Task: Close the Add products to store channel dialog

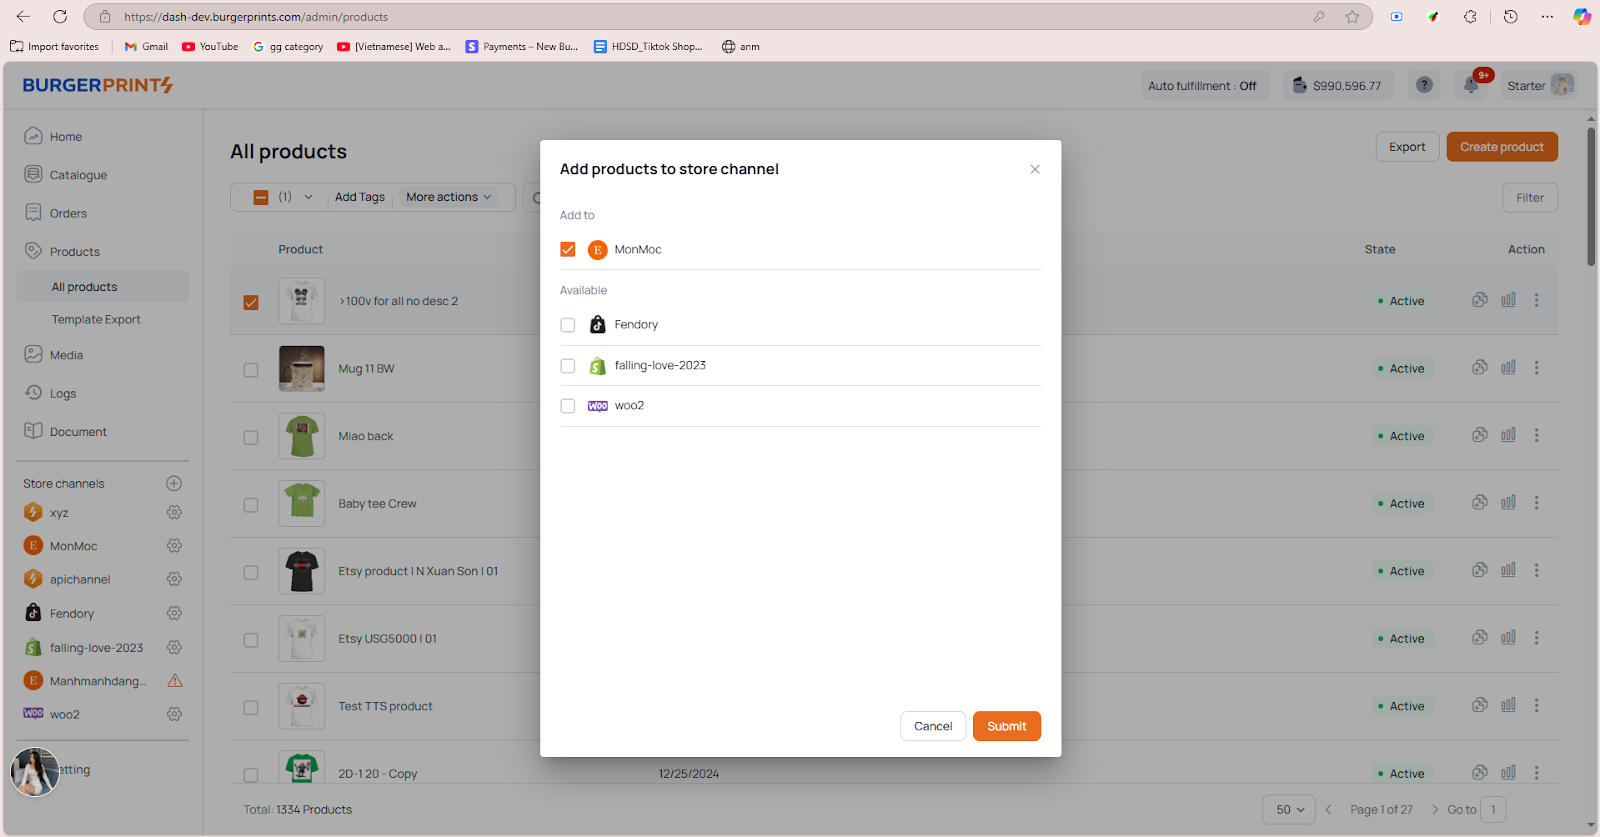Action: pos(1035,169)
